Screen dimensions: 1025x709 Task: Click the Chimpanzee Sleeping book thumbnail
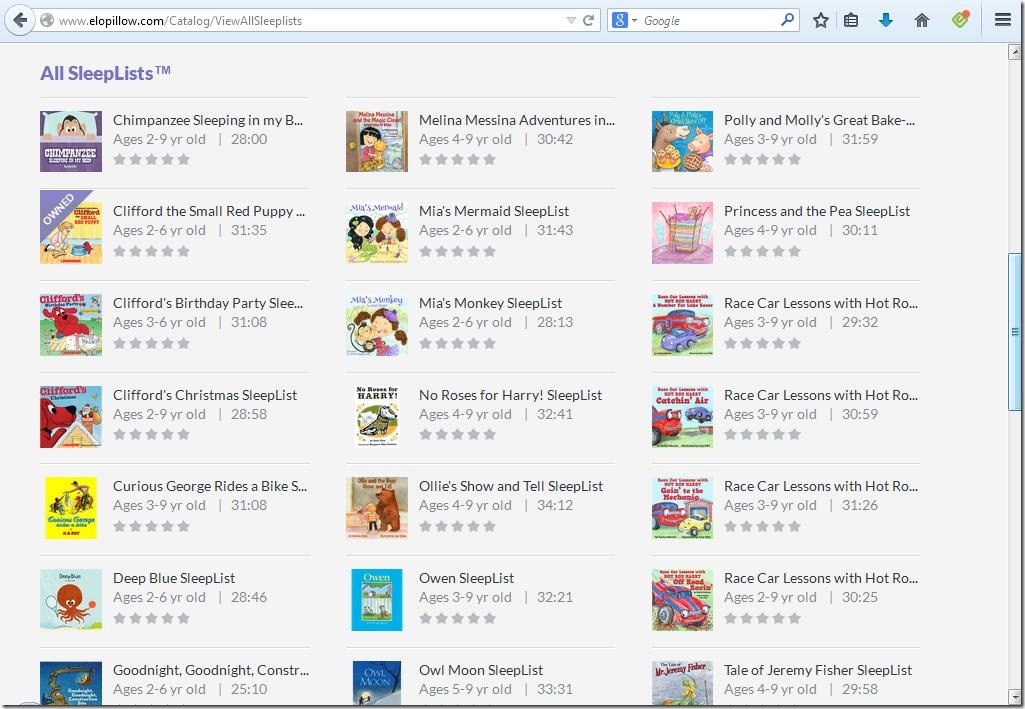tap(71, 140)
